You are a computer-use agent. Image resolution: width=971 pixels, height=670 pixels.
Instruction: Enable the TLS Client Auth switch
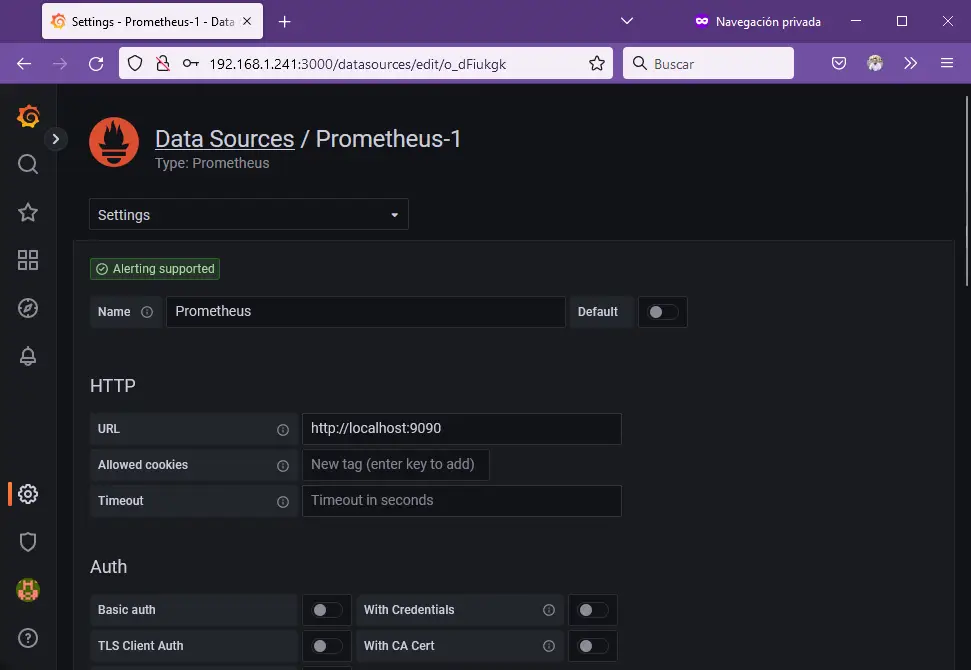click(x=326, y=646)
